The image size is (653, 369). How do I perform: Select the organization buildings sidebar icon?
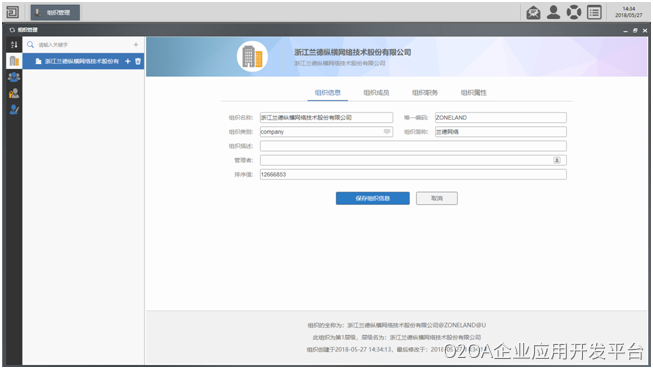click(x=14, y=61)
